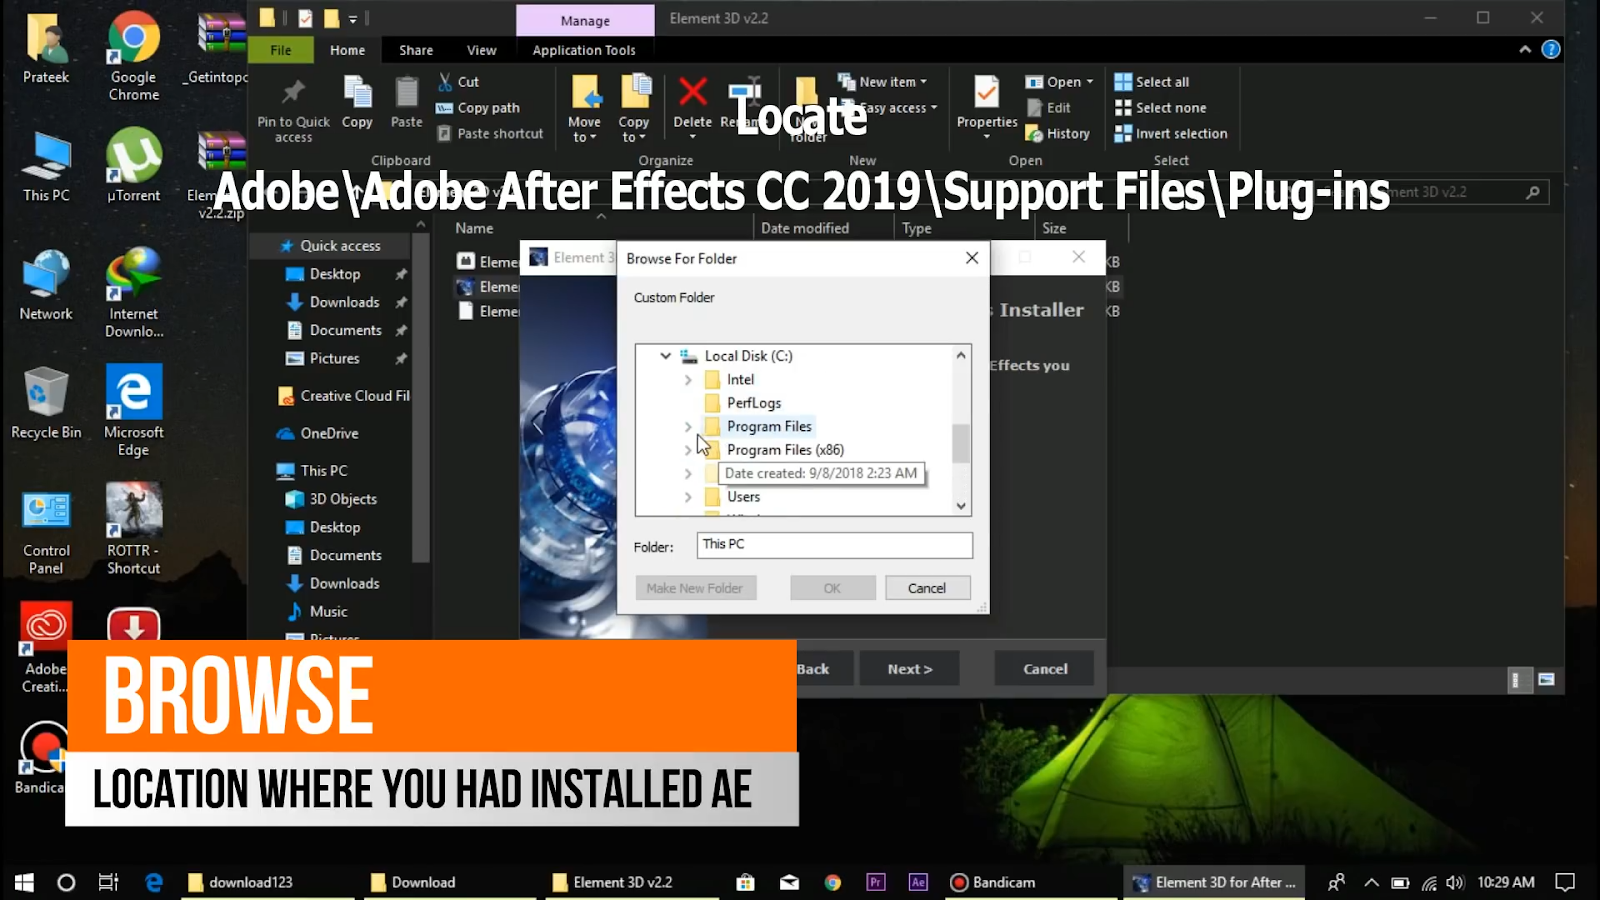Click Cancel in the installer window
The width and height of the screenshot is (1600, 900).
(x=1045, y=669)
